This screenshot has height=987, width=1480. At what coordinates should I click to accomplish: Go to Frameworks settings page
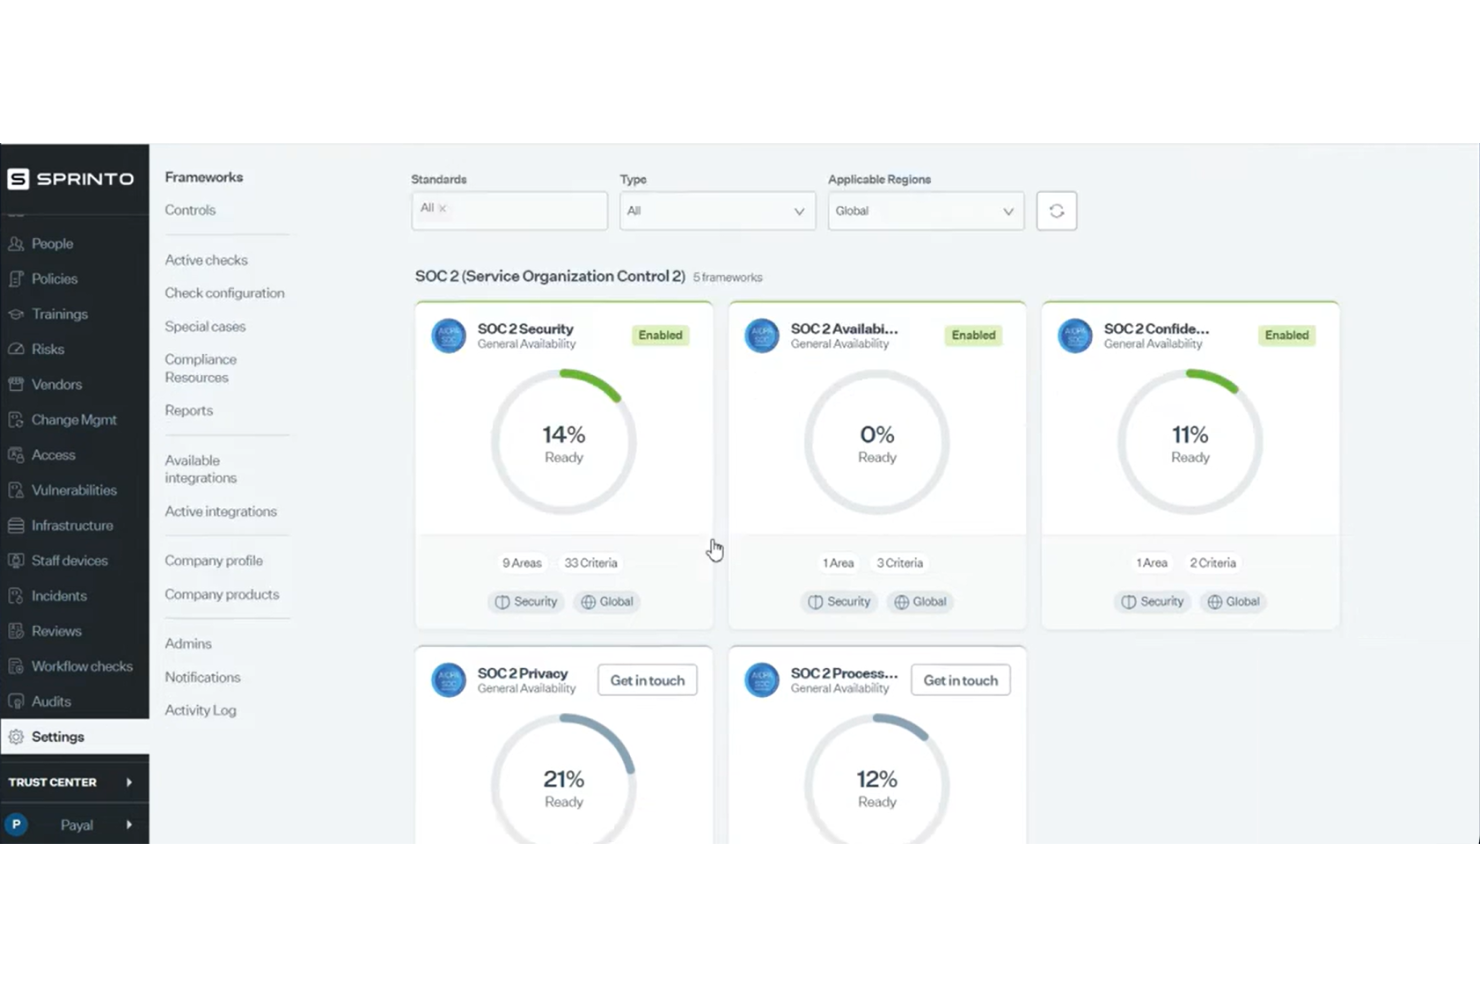[x=204, y=177]
